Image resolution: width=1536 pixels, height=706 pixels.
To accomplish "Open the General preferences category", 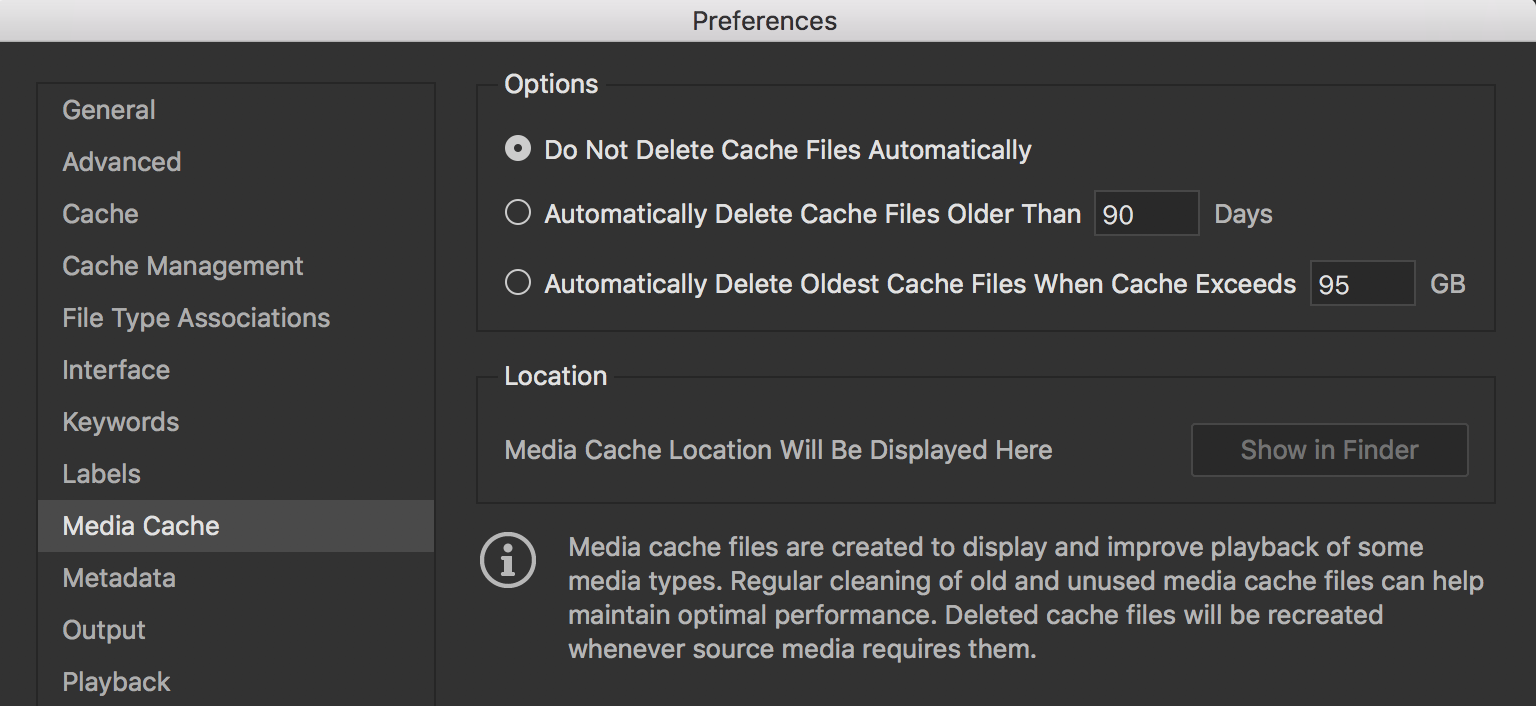I will 109,110.
